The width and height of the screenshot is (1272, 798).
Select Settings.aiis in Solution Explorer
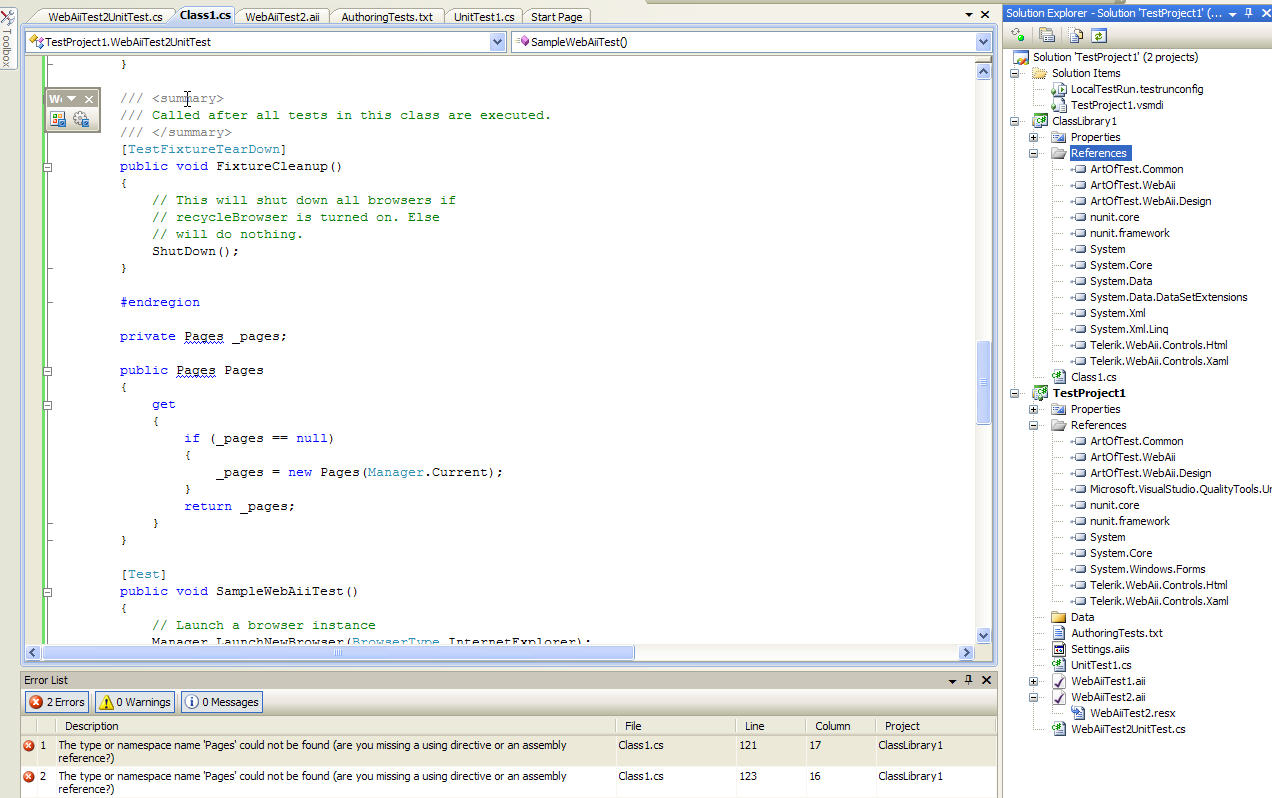point(1099,649)
